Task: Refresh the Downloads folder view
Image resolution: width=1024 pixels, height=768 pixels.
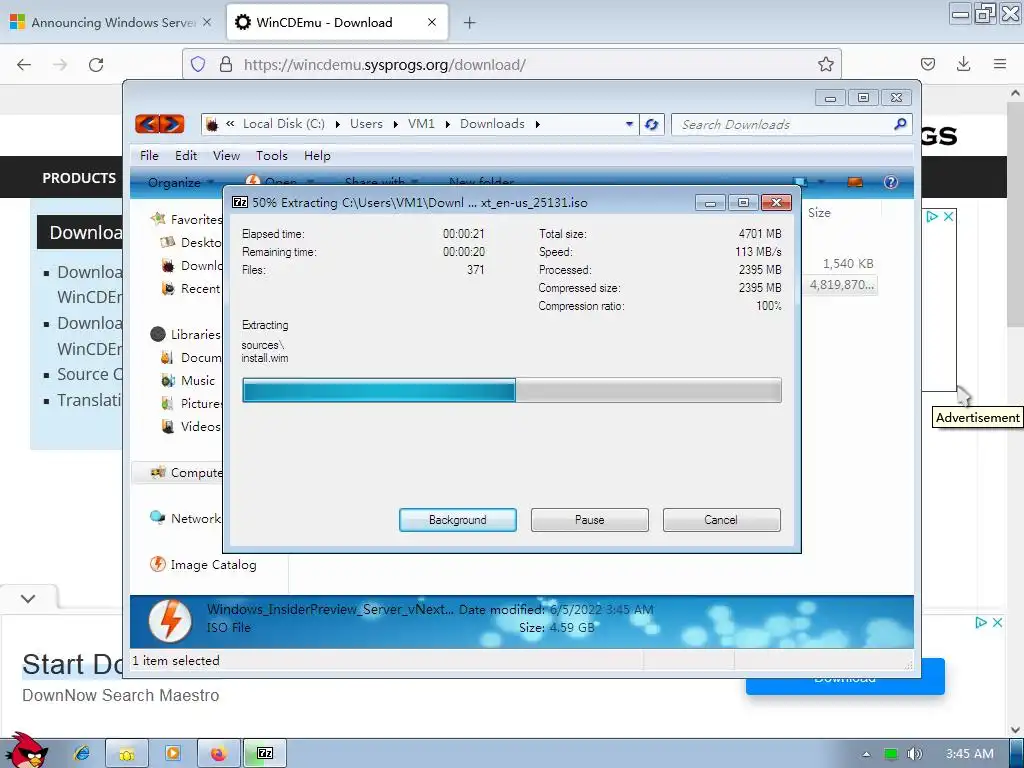Action: coord(652,124)
